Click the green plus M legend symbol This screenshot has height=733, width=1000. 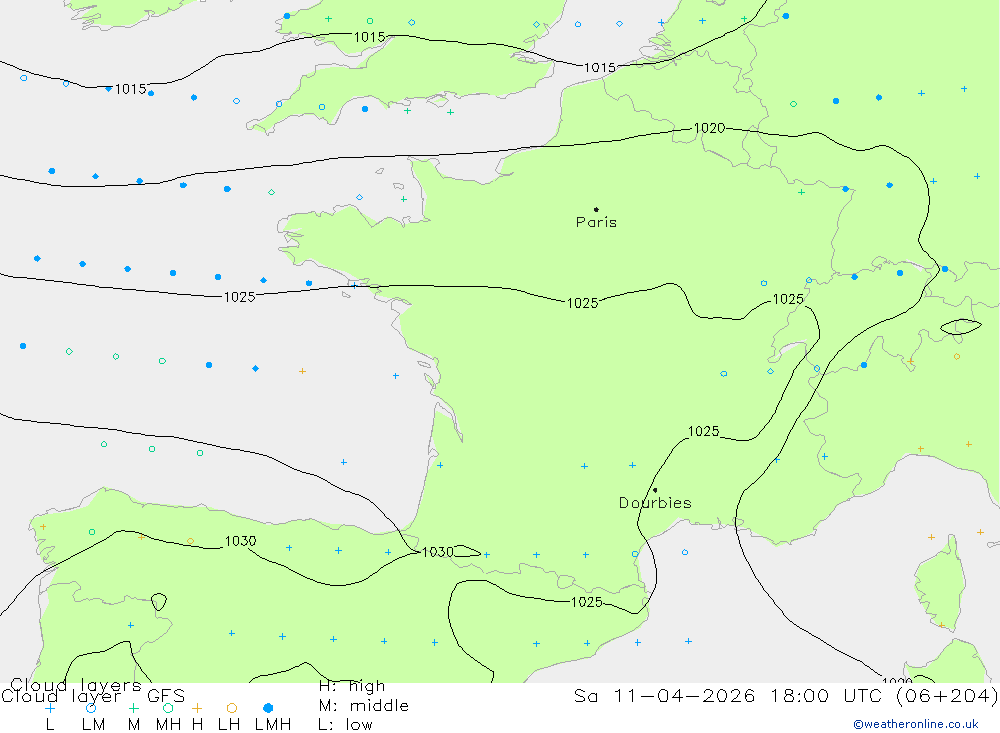[x=133, y=708]
